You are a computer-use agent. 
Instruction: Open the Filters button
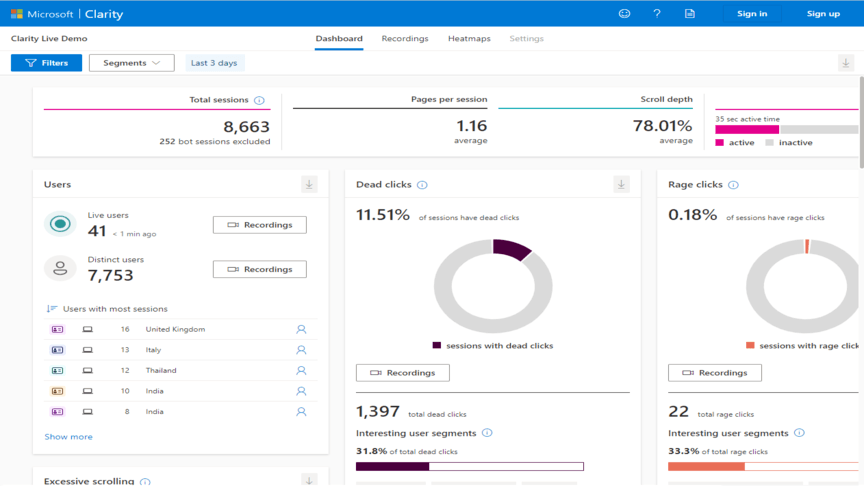[x=46, y=63]
